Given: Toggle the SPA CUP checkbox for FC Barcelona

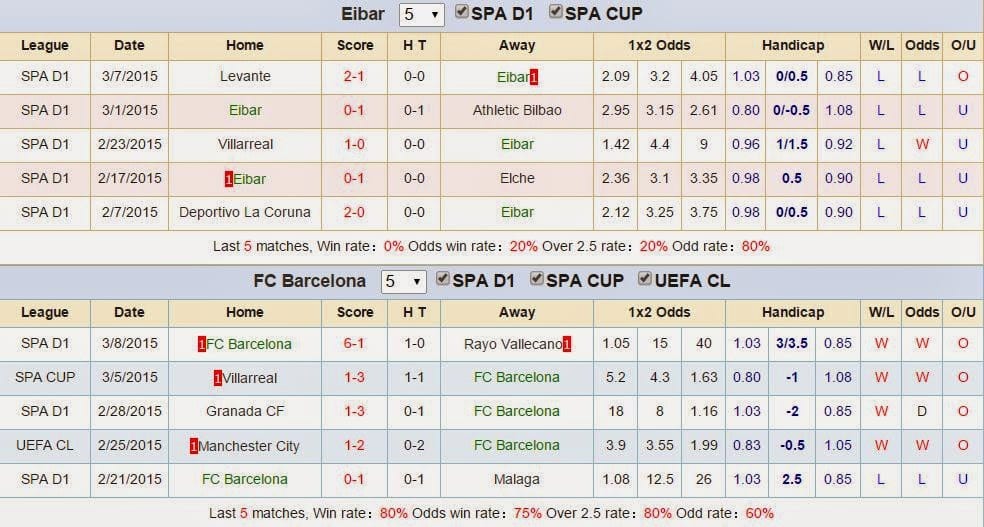Looking at the screenshot, I should [537, 279].
